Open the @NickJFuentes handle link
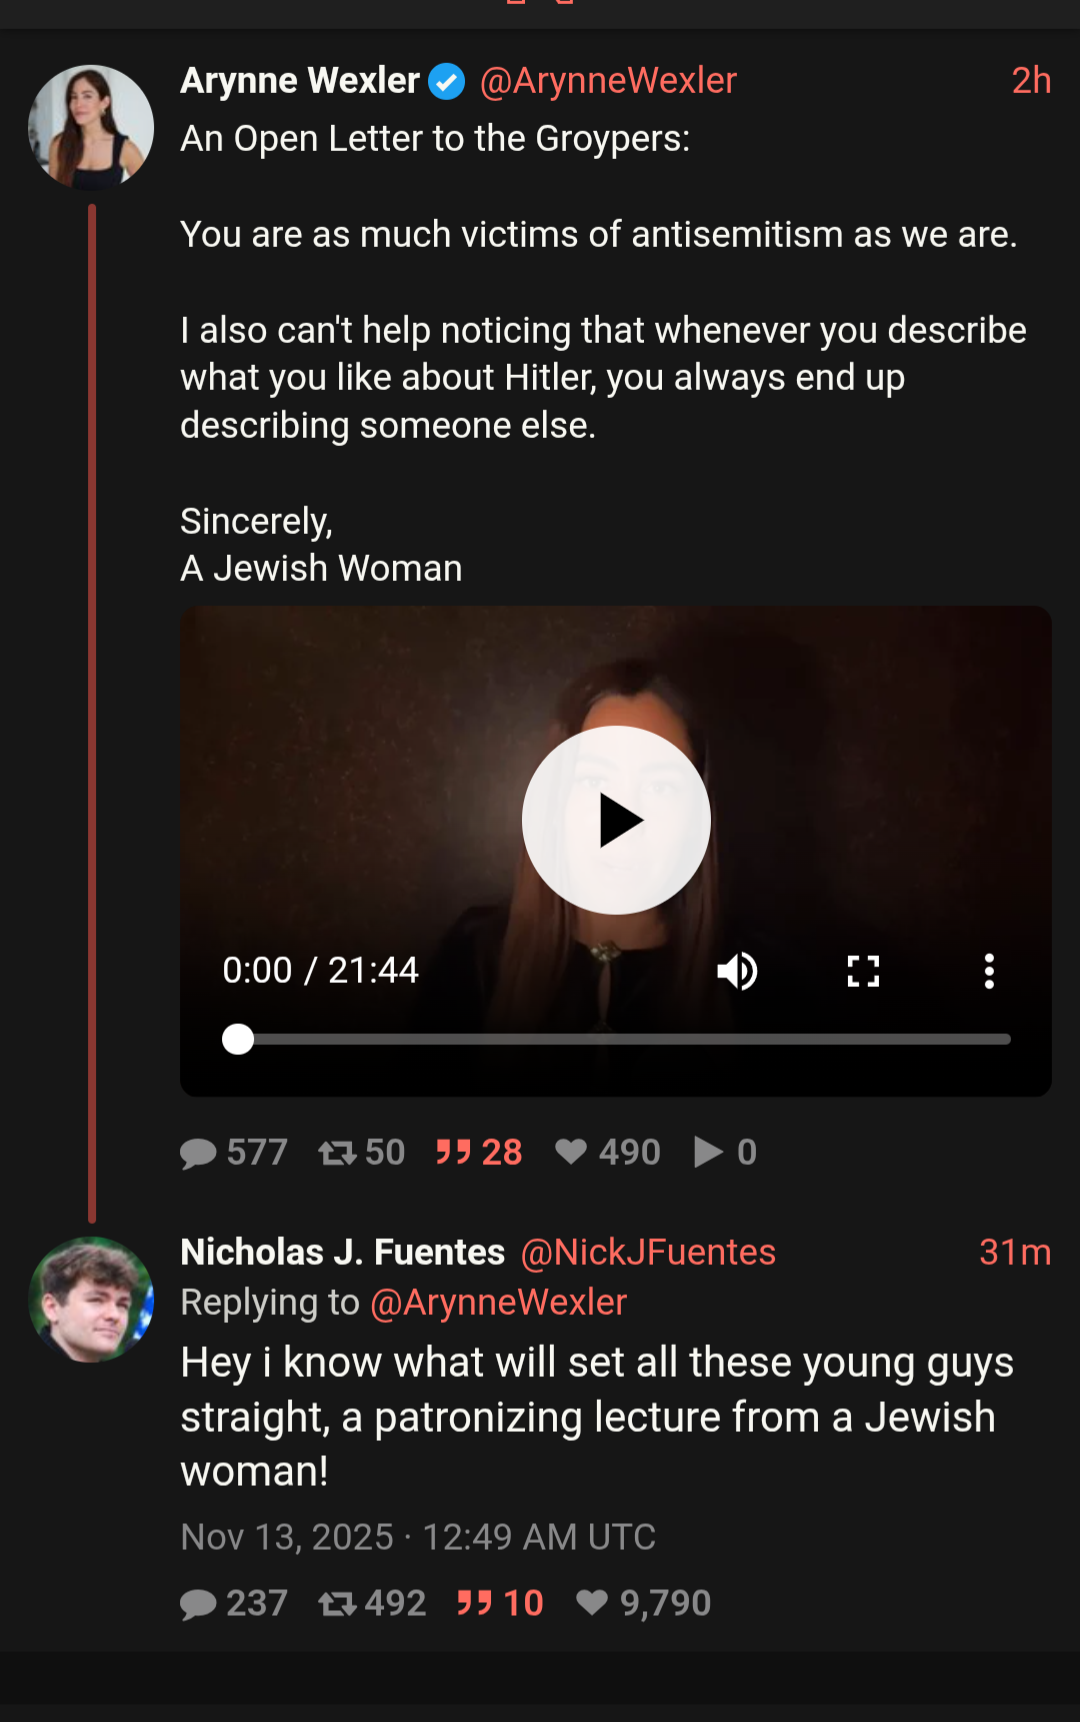The height and width of the screenshot is (1722, 1080). click(x=648, y=1252)
